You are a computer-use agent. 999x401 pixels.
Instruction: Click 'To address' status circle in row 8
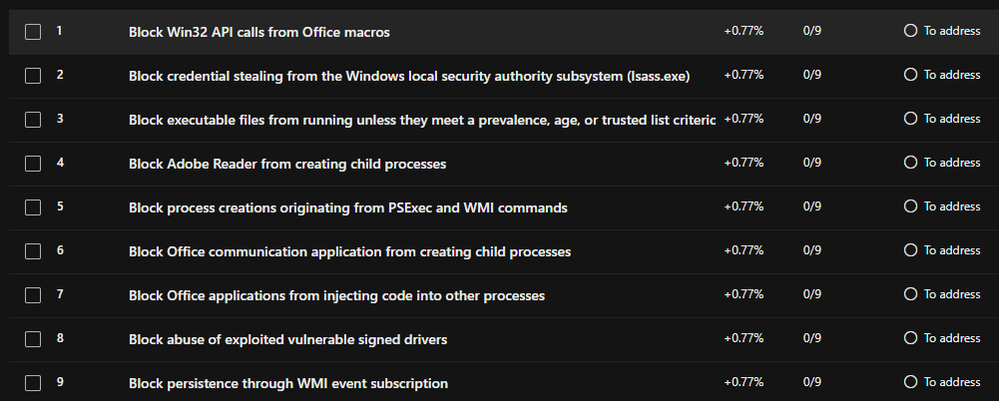tap(910, 339)
